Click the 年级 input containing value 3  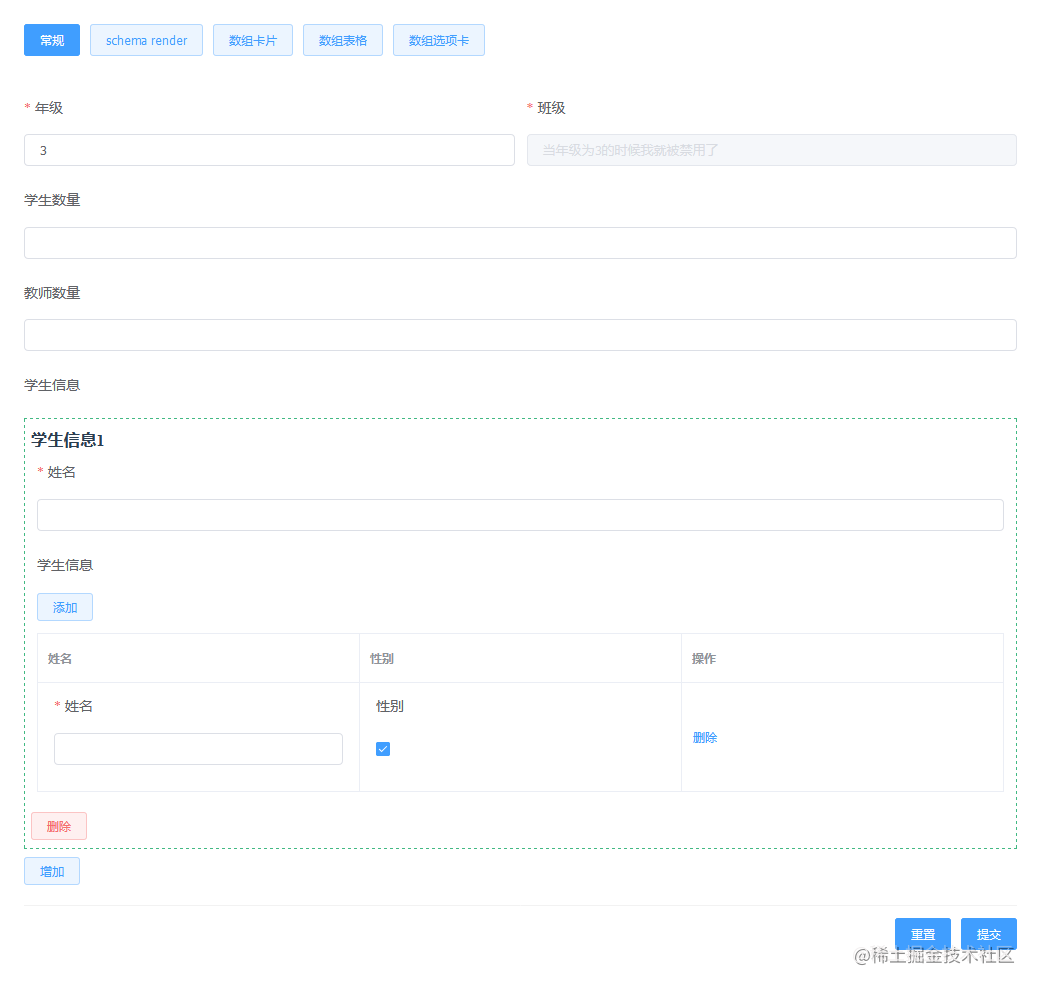click(x=269, y=150)
